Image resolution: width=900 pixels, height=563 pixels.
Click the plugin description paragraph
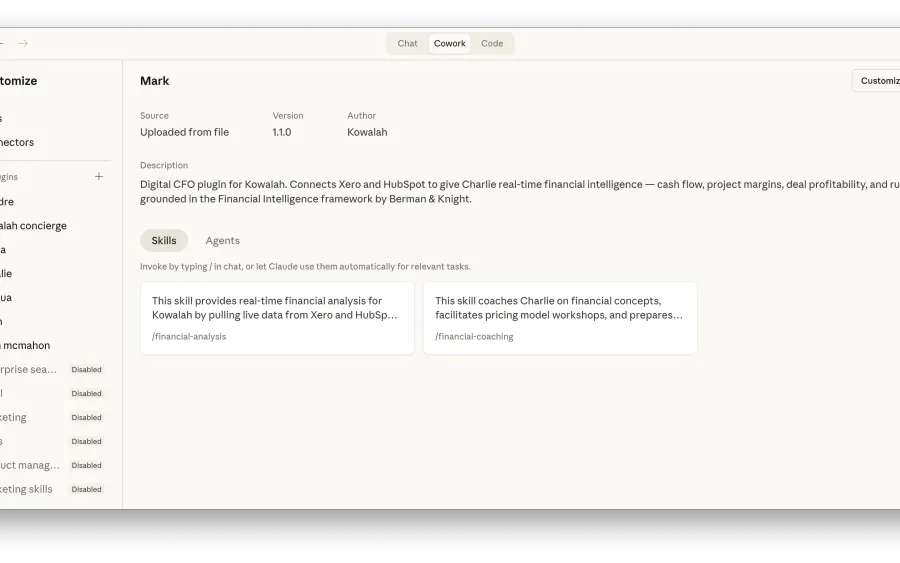pyautogui.click(x=519, y=192)
